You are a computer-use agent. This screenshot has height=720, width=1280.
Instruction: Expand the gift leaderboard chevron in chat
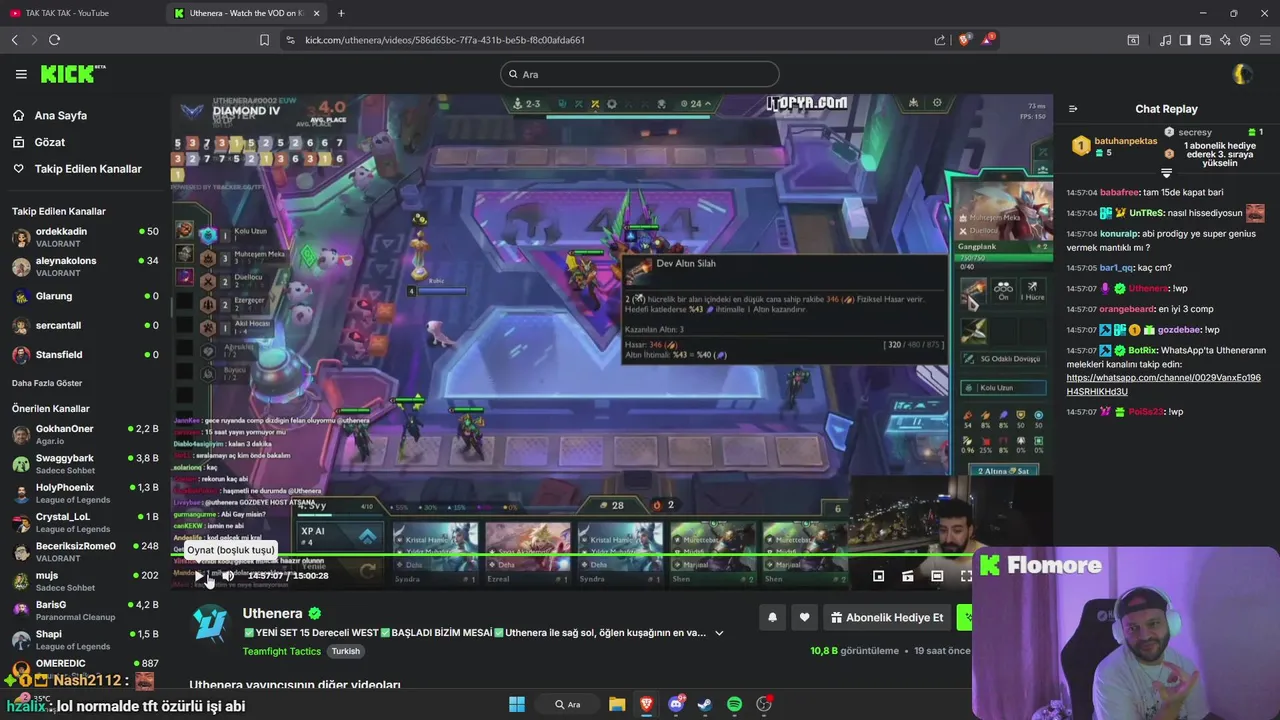[1166, 174]
